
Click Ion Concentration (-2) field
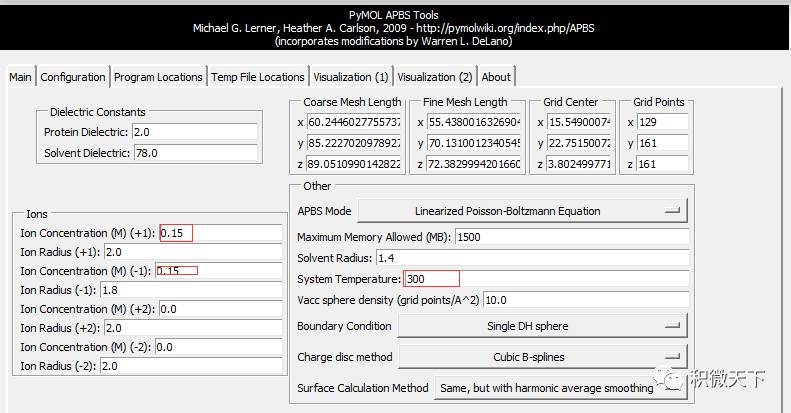pos(219,347)
